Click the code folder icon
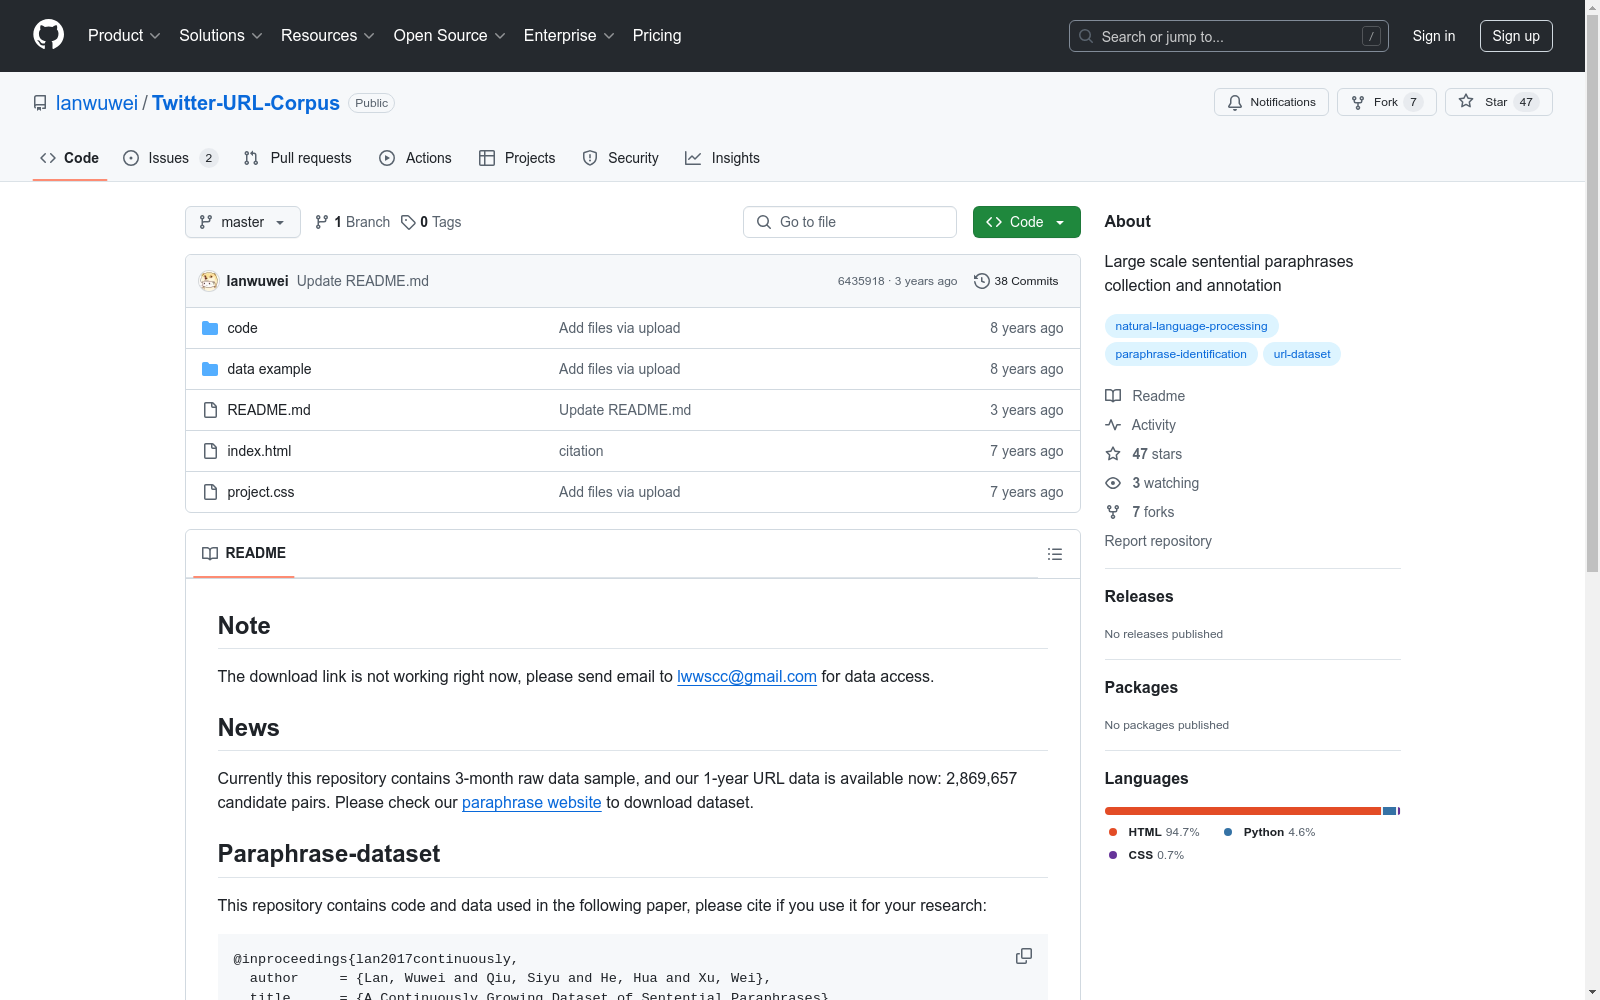This screenshot has width=1600, height=1000. (x=210, y=328)
